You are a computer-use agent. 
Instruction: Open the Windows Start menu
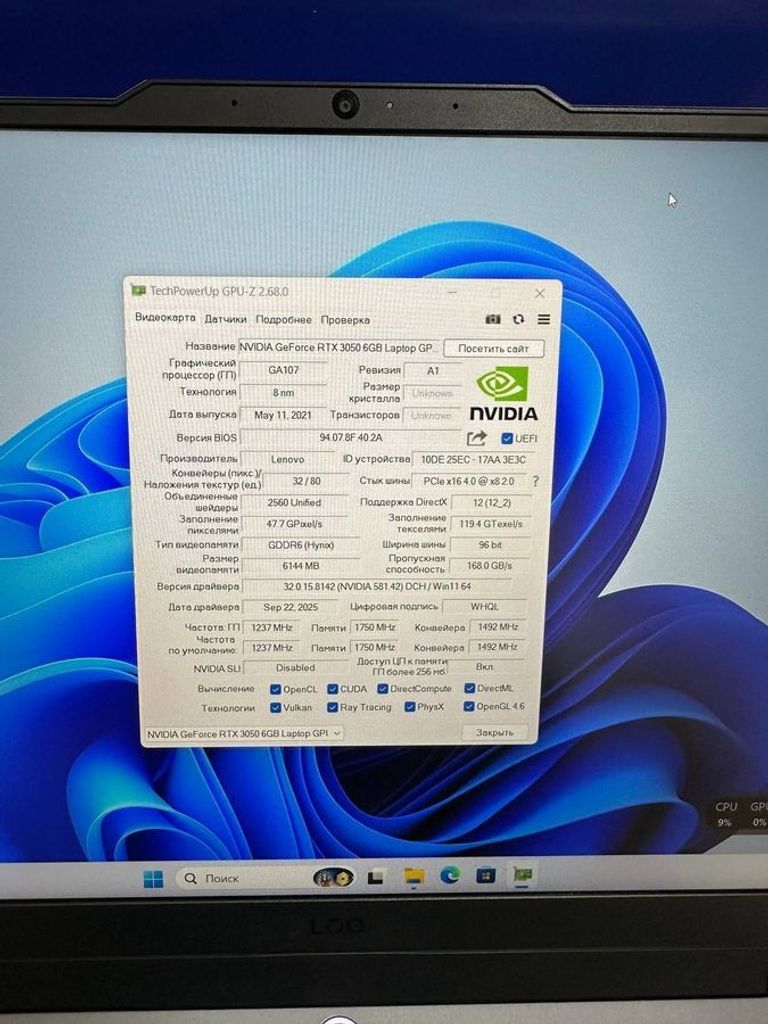pos(153,879)
